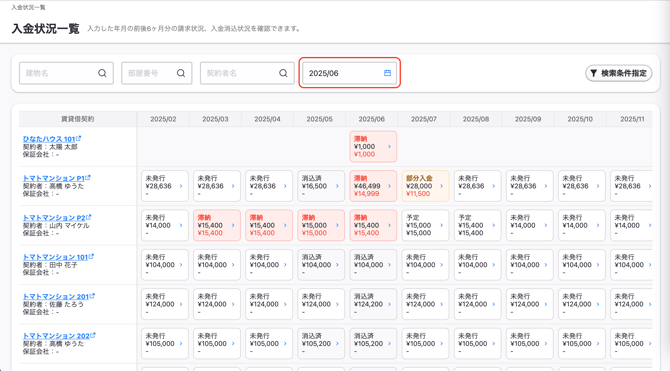Click 契約者：山内 マイケル text
The width and height of the screenshot is (670, 371).
tap(56, 225)
